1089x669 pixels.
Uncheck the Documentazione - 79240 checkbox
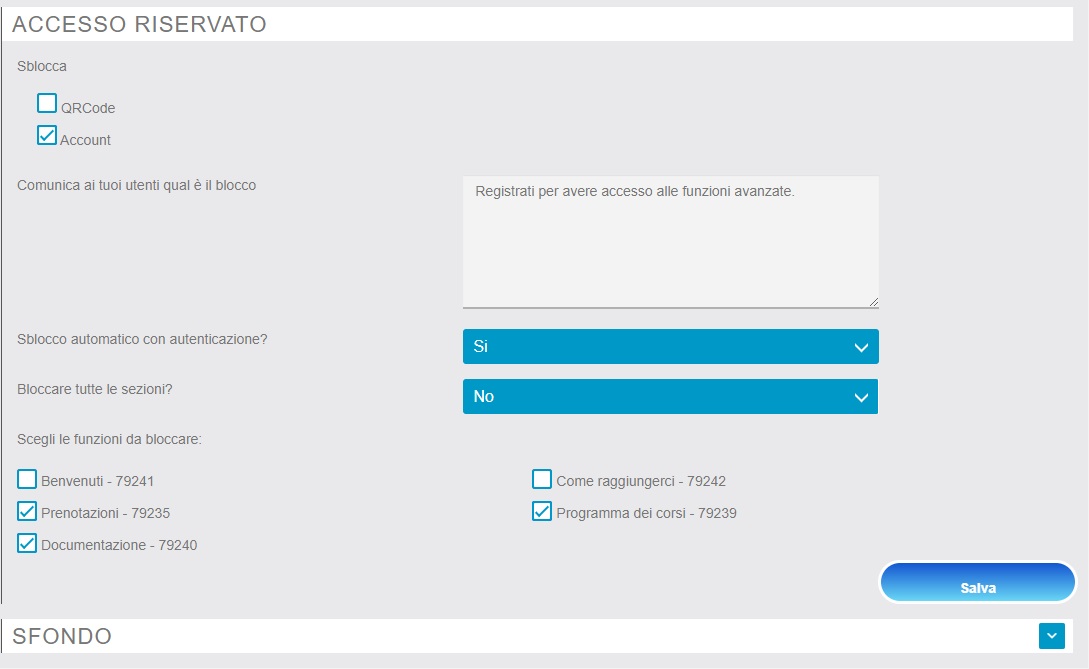point(27,544)
